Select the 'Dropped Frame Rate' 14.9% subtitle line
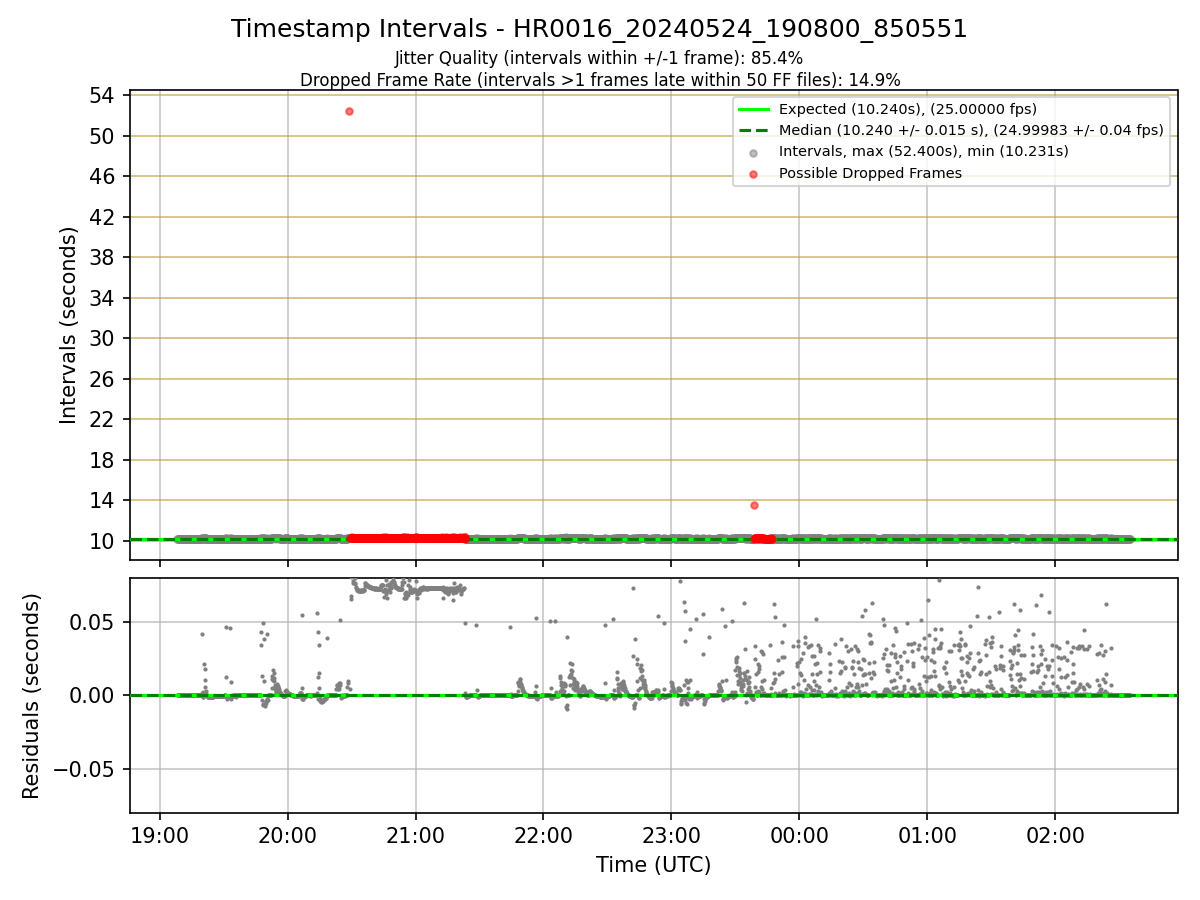The width and height of the screenshot is (1200, 900). click(x=600, y=80)
